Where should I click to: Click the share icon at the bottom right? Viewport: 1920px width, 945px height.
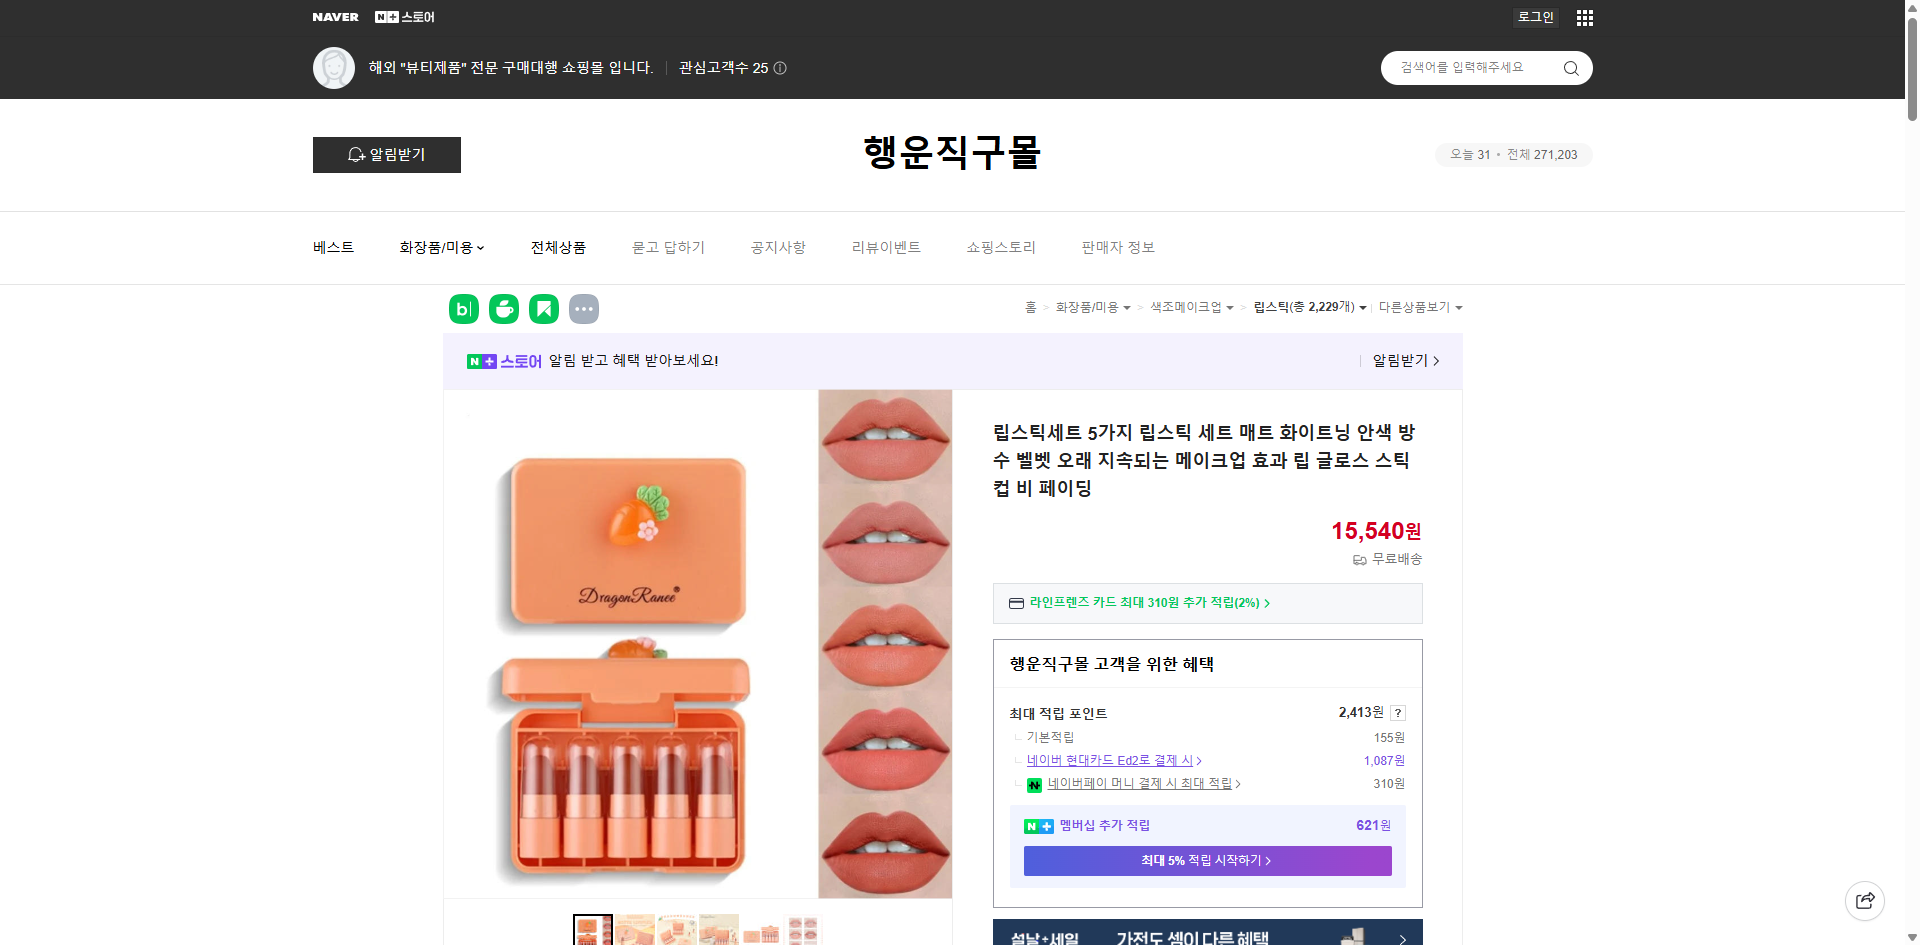[x=1865, y=900]
